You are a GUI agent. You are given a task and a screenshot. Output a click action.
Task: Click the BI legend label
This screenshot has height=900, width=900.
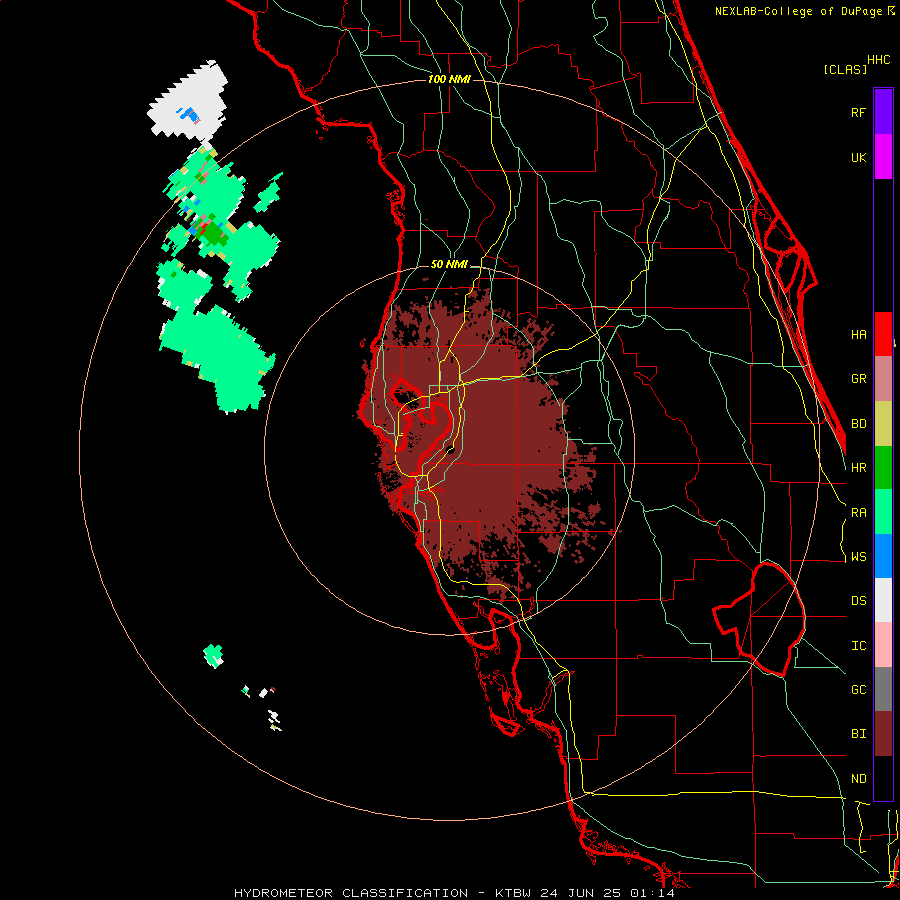[858, 734]
